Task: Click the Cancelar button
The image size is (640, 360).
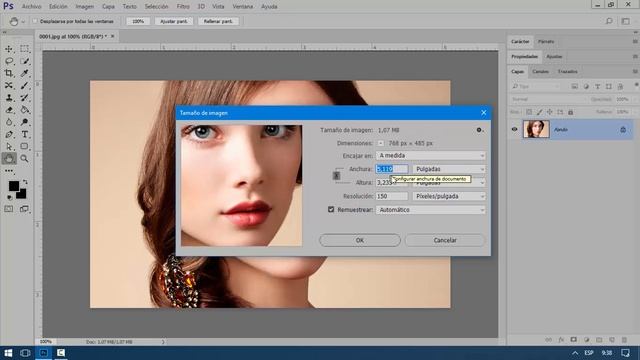Action: [x=445, y=240]
